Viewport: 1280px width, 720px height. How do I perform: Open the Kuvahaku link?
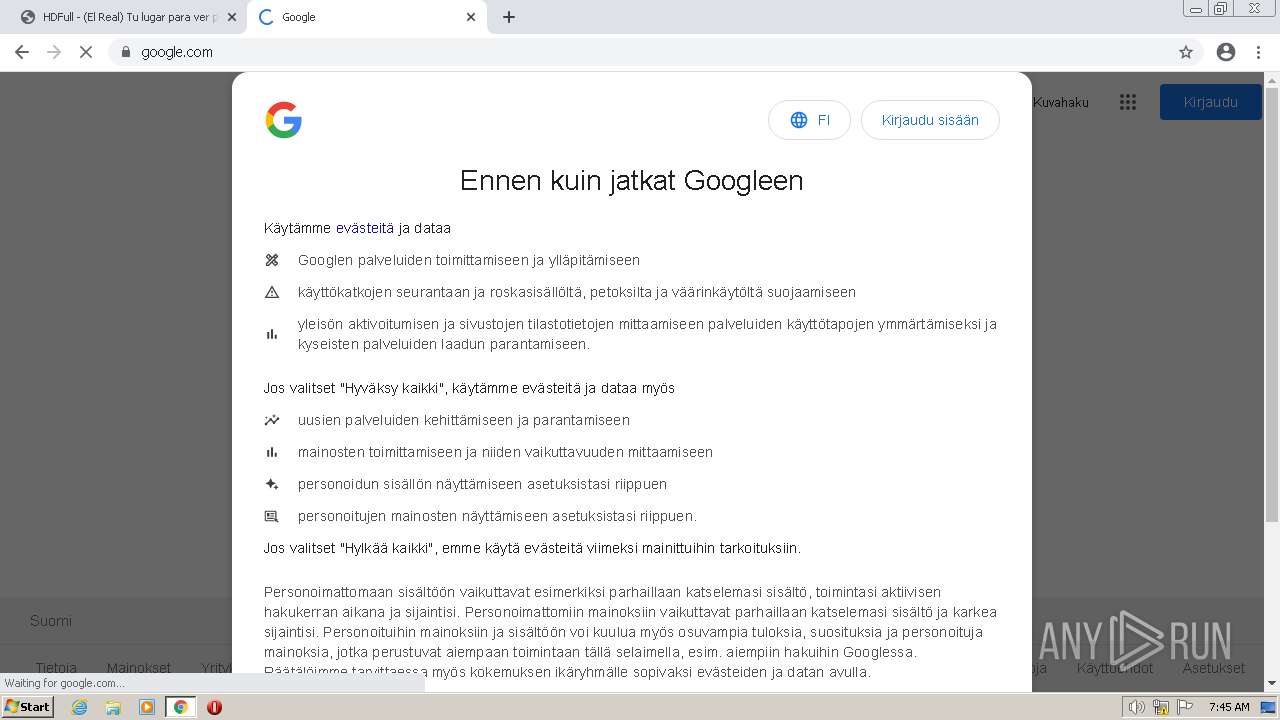click(x=1060, y=102)
